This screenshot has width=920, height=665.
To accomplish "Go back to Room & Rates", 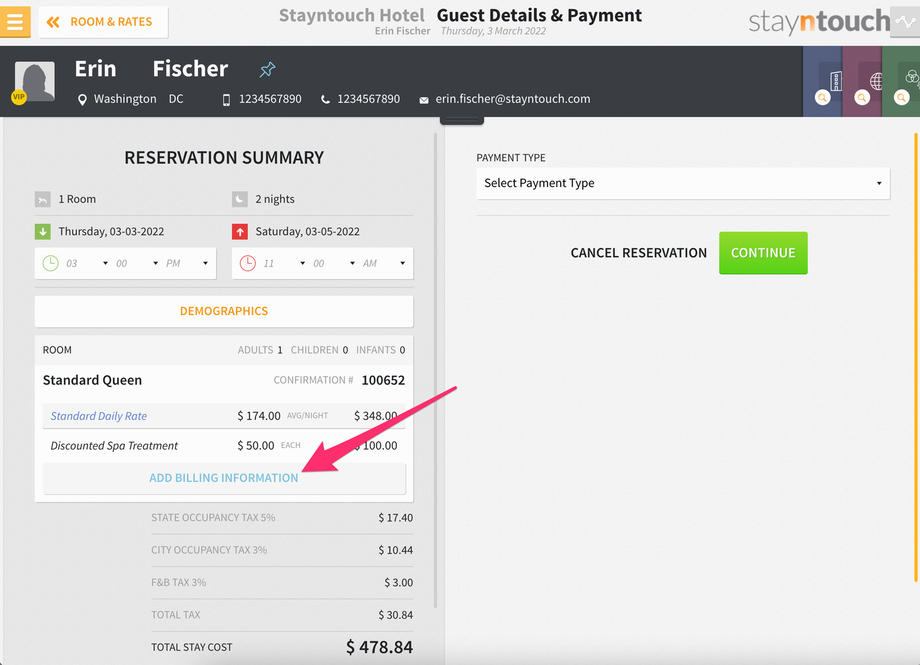I will (x=103, y=22).
